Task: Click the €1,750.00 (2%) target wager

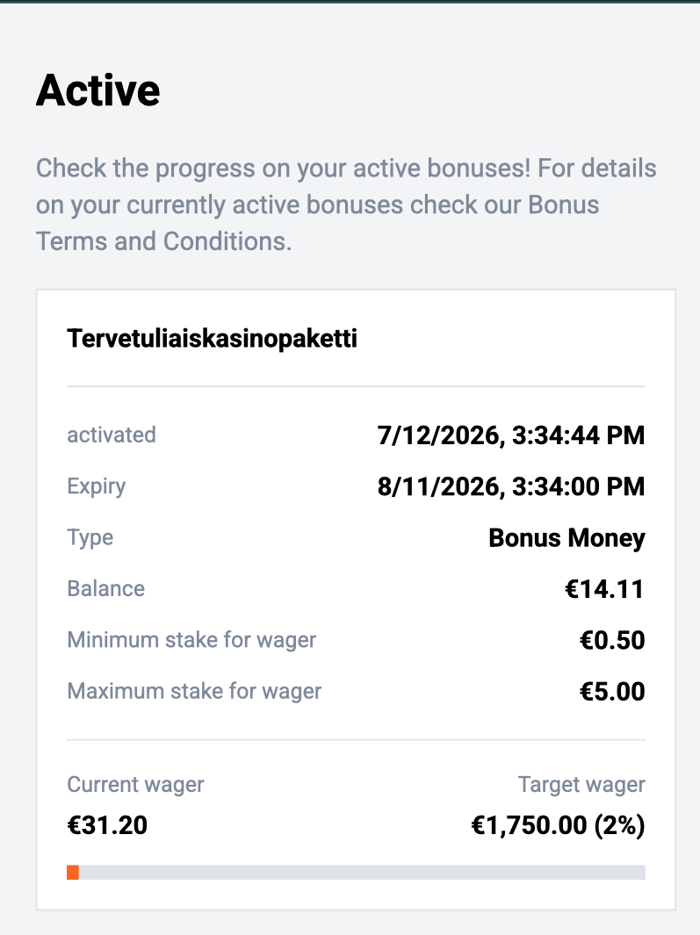Action: [558, 825]
